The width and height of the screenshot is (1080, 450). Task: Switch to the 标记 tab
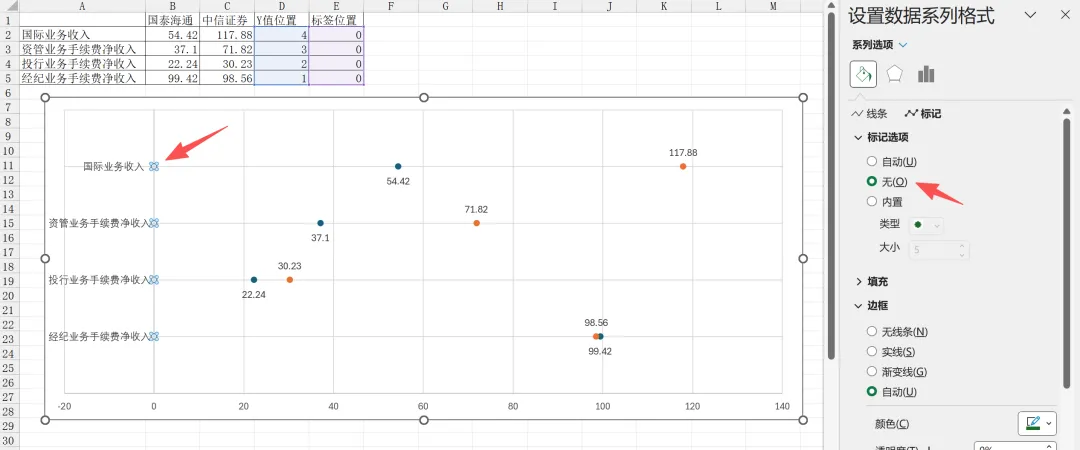(923, 114)
